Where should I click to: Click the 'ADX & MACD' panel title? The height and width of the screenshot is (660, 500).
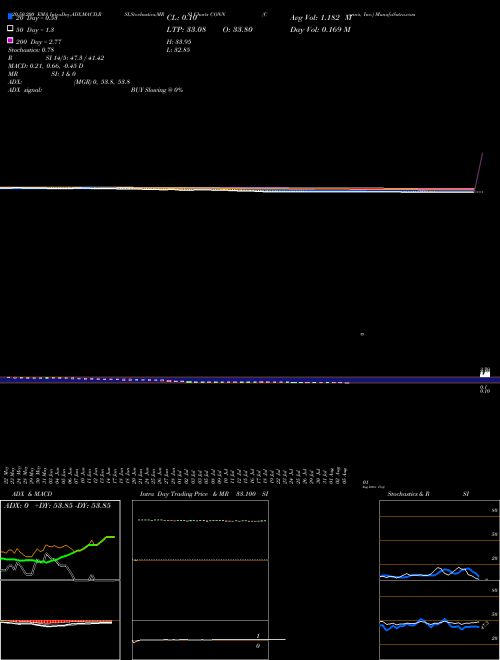(32, 494)
